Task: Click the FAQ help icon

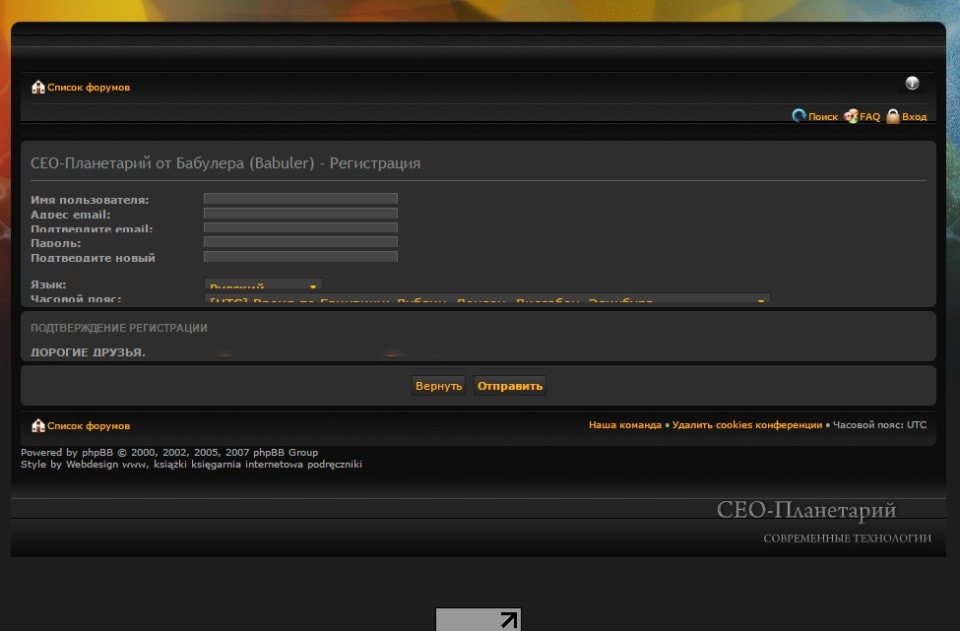Action: (x=851, y=116)
